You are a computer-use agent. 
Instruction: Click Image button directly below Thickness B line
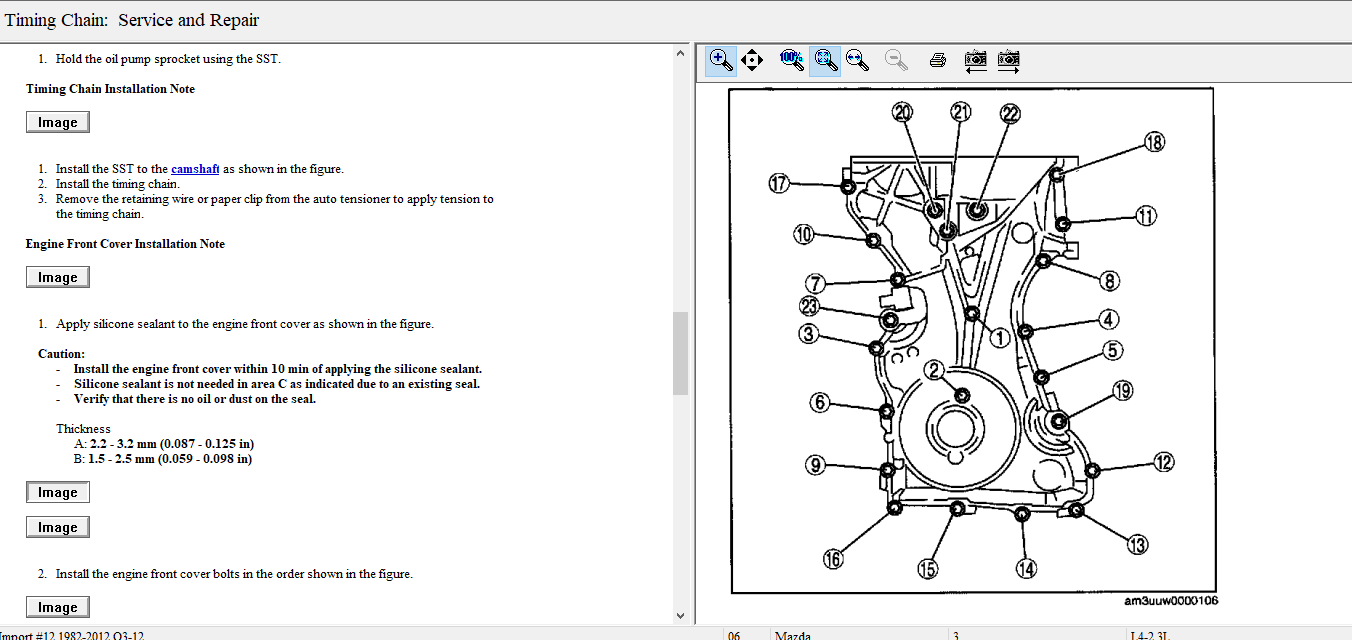click(57, 492)
